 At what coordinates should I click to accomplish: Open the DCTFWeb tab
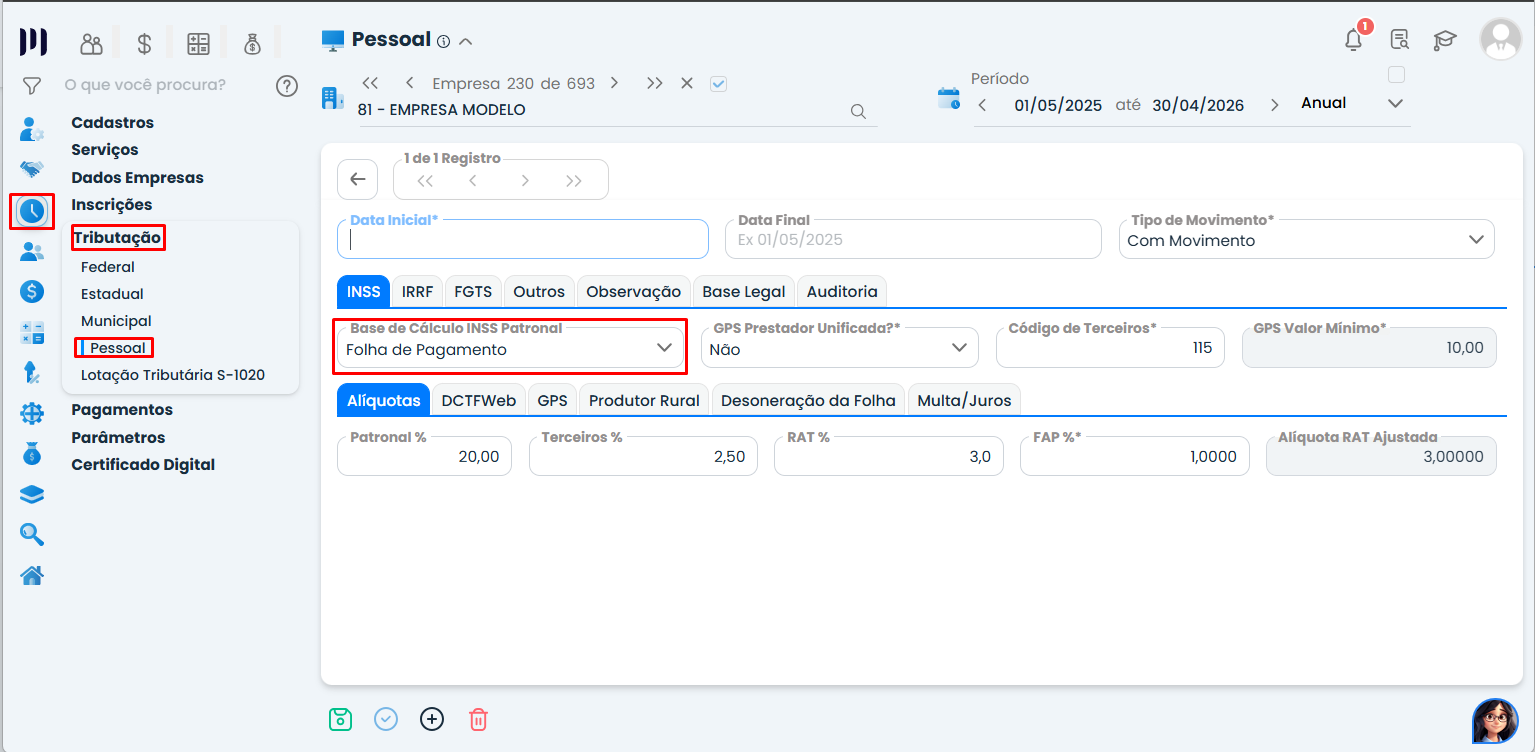[479, 400]
